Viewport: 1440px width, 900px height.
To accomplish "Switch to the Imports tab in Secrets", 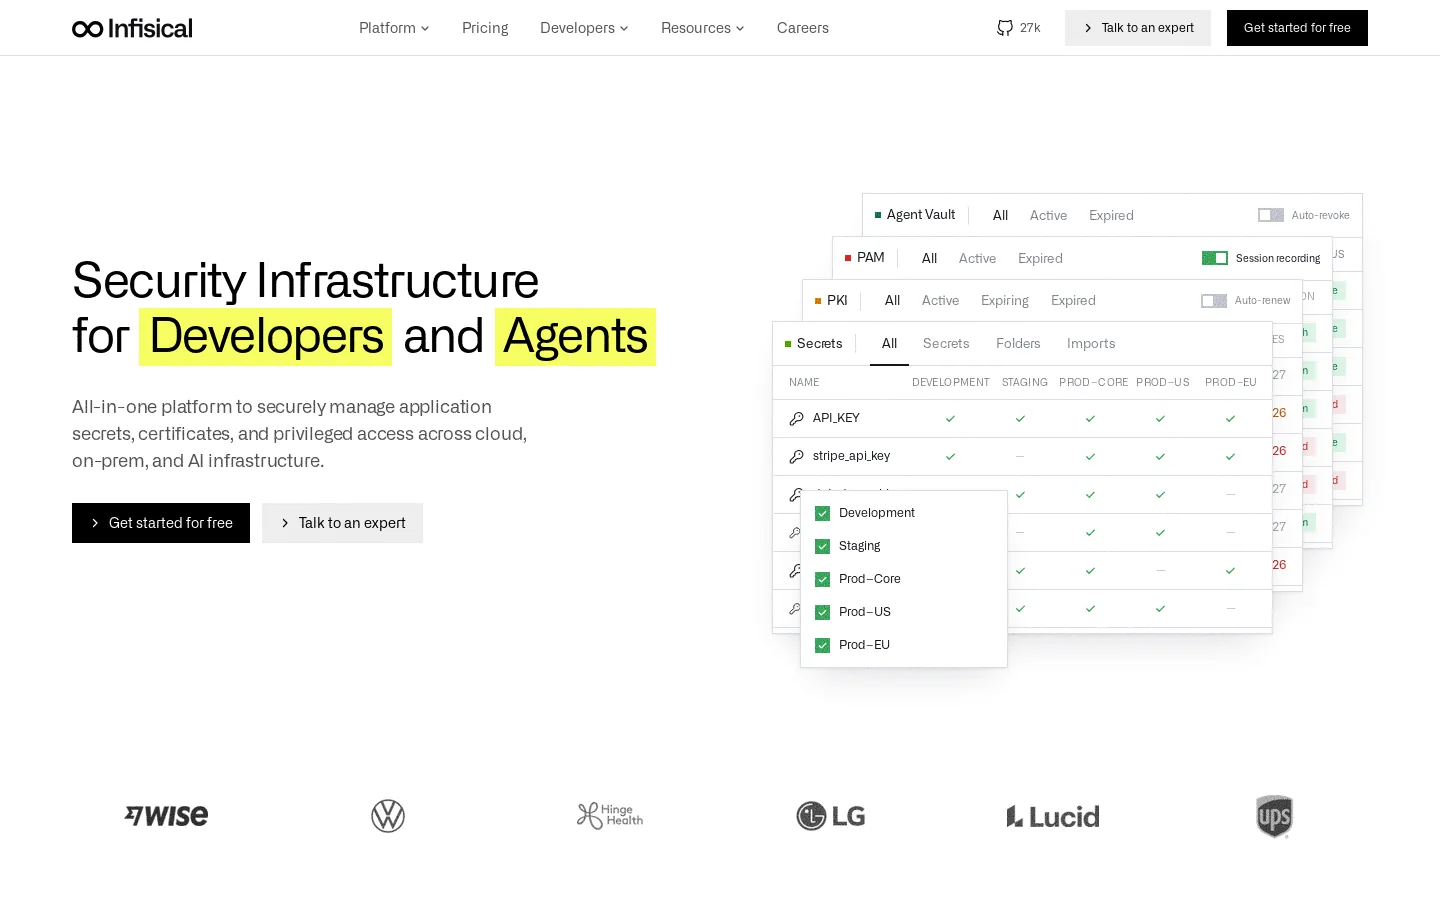I will tap(1091, 344).
